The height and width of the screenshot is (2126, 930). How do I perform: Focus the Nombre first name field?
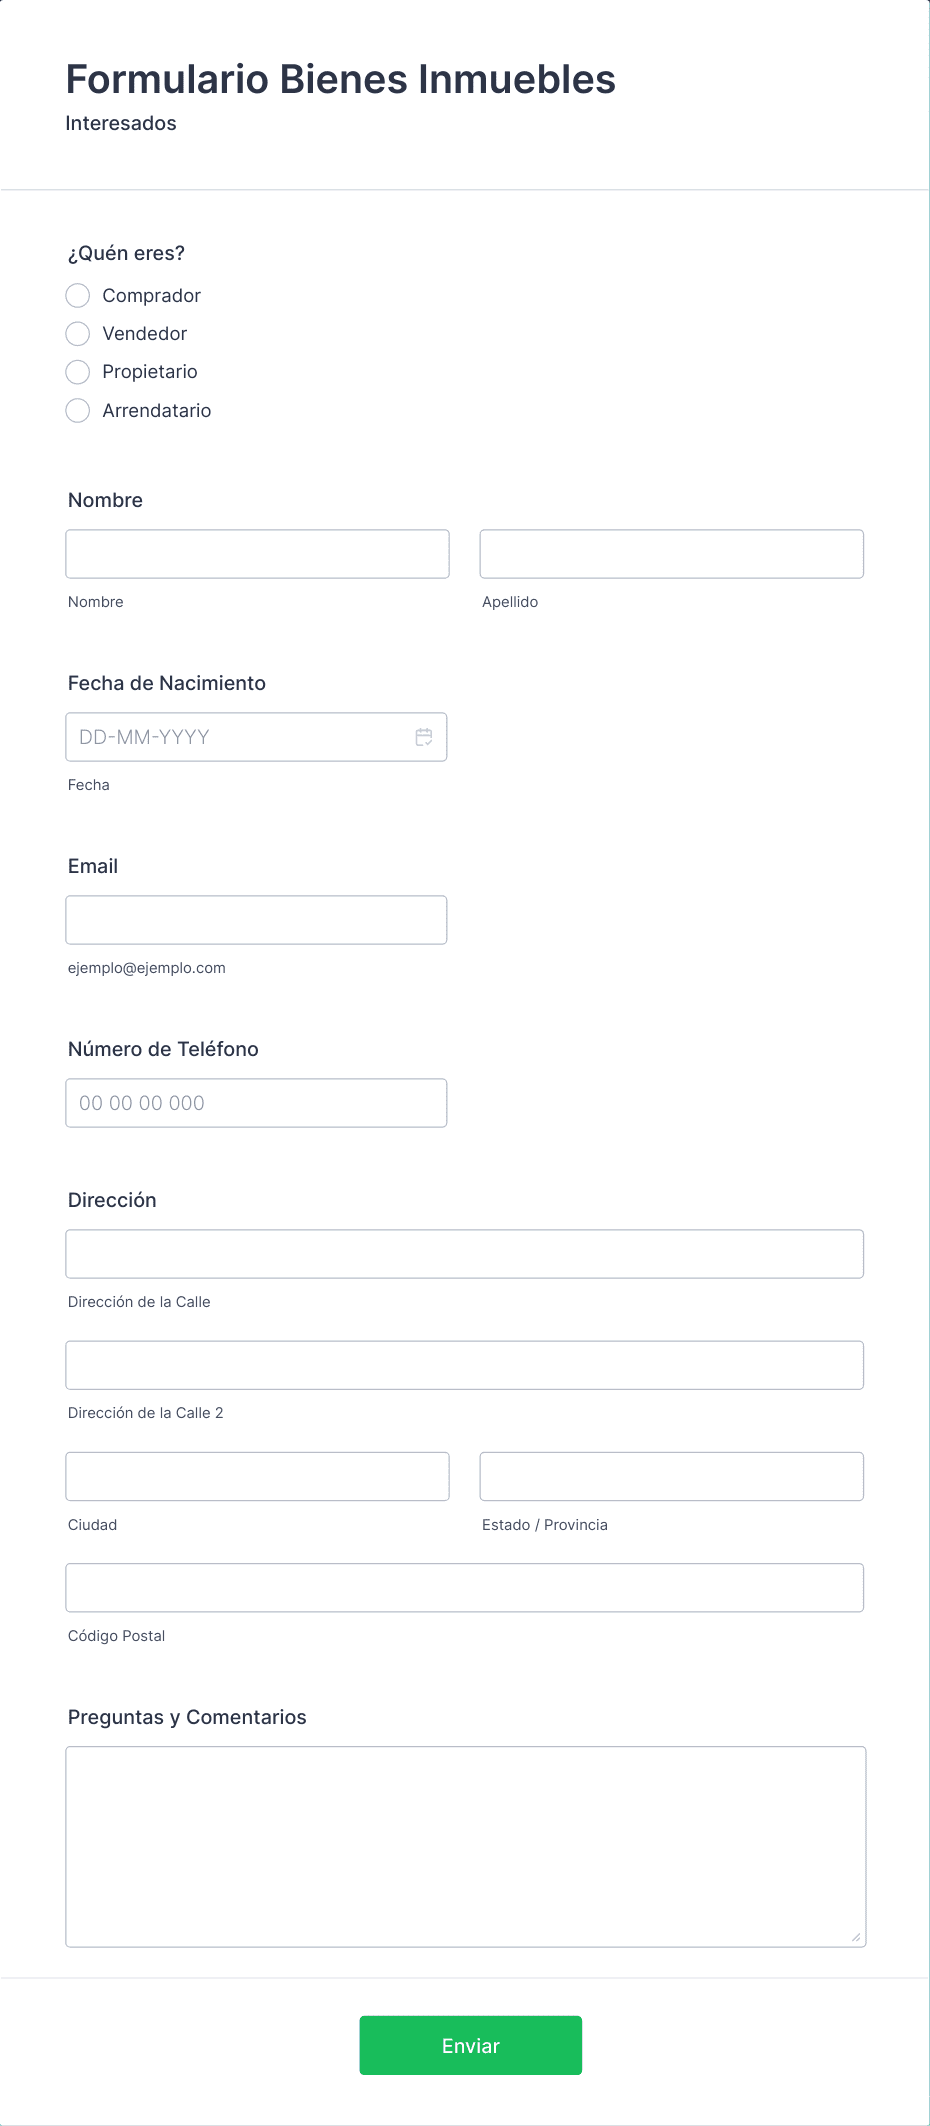pos(257,554)
